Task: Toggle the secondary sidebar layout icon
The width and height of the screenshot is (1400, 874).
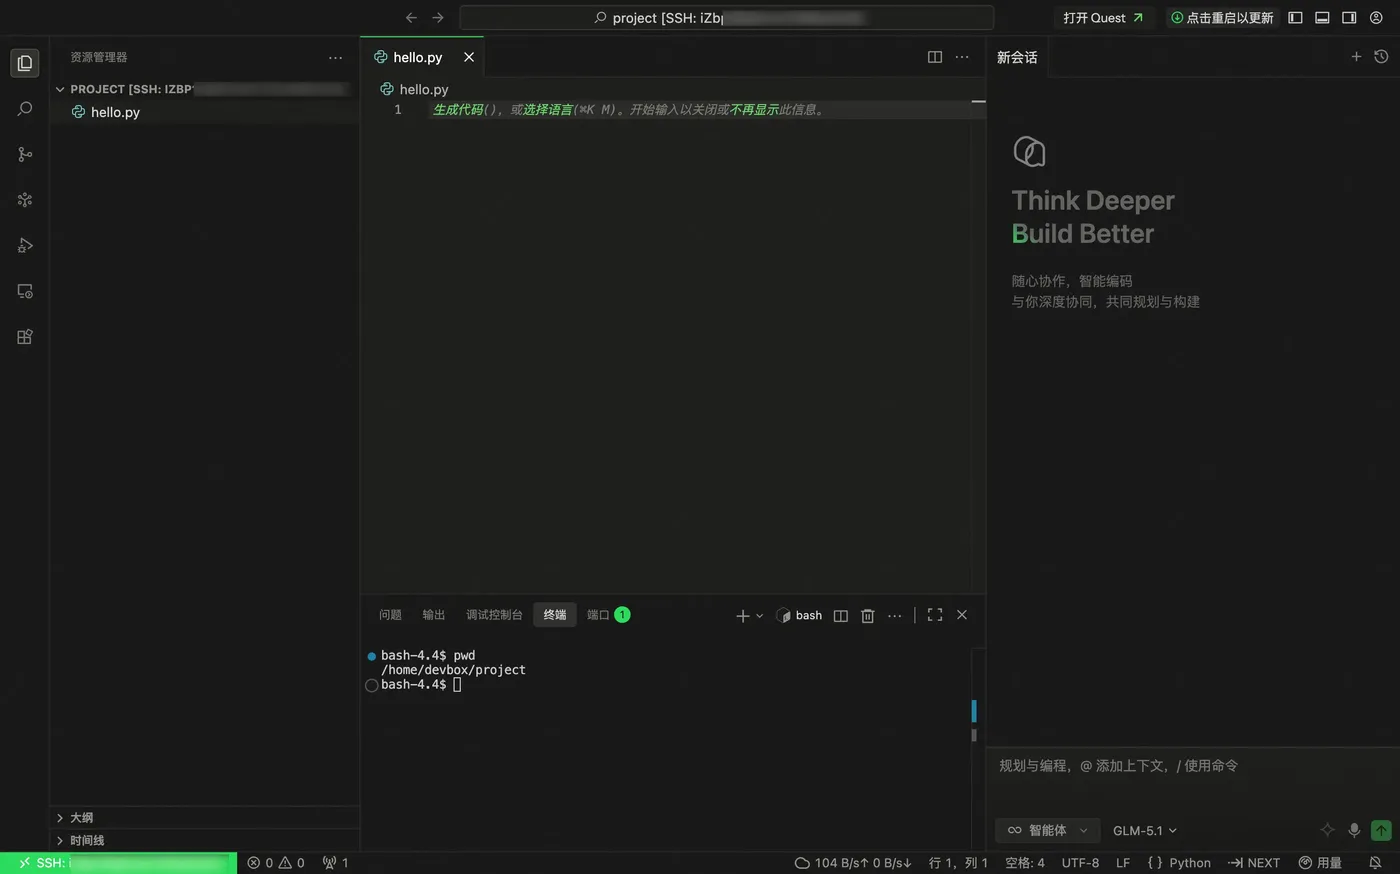Action: [x=1349, y=18]
